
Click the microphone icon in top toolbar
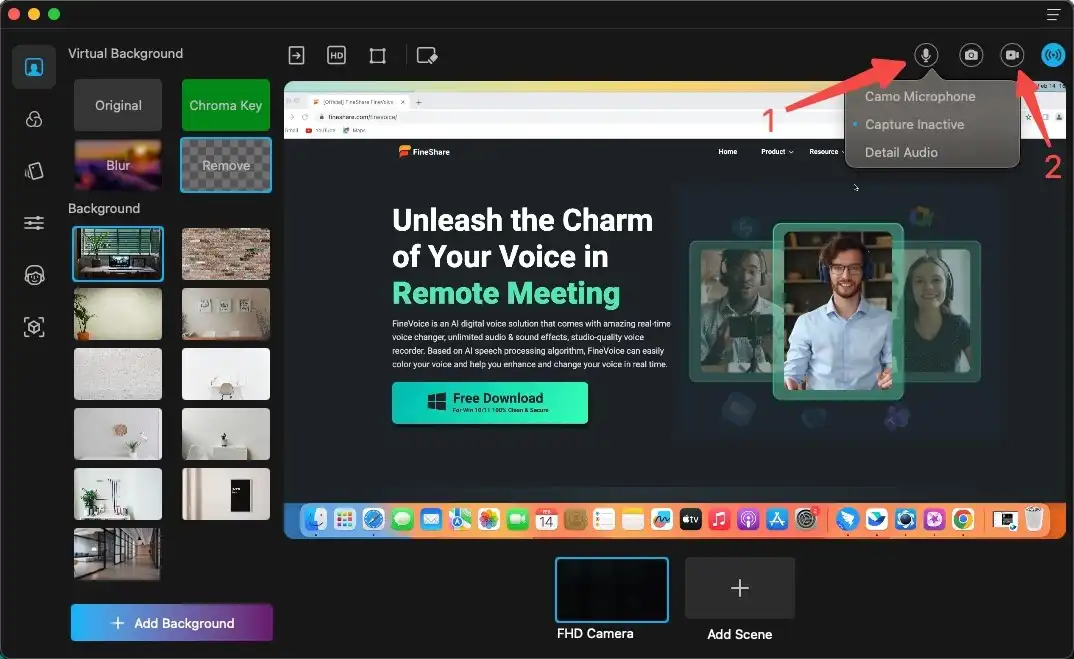[925, 55]
